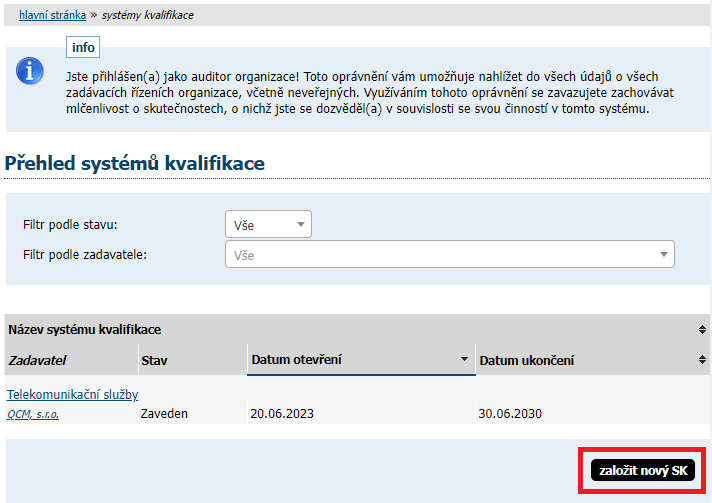Click the info tab label
712x503 pixels.
point(83,47)
